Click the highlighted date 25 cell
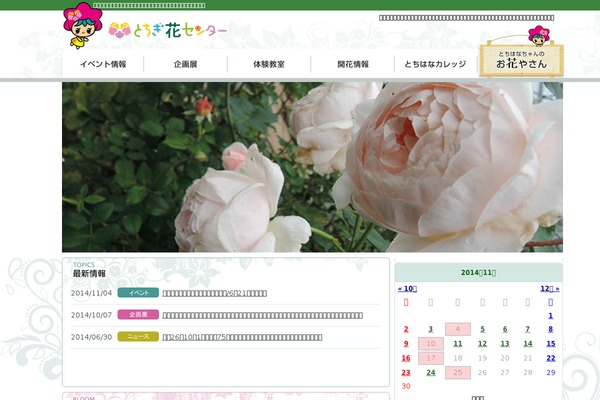 (458, 372)
